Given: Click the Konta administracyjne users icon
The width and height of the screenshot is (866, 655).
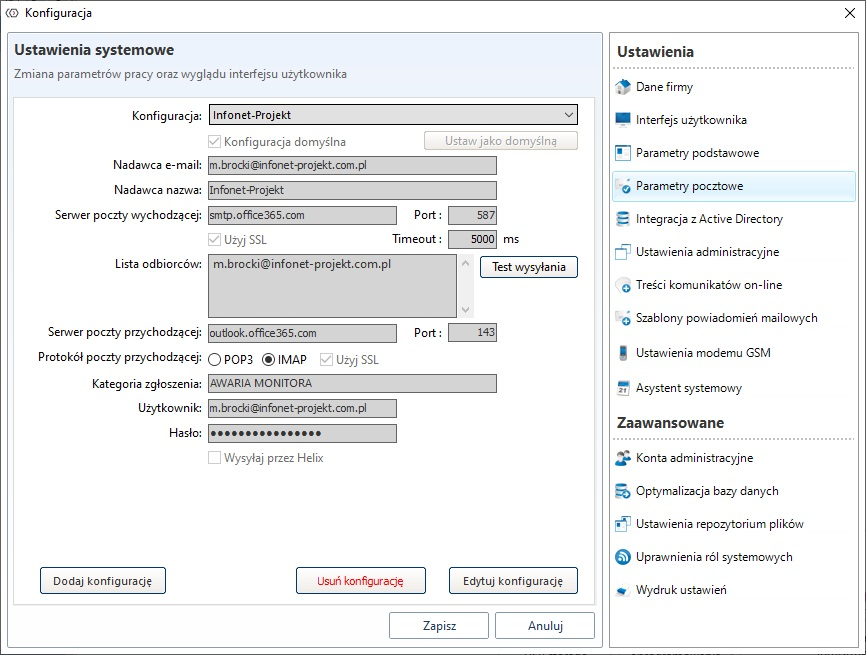Looking at the screenshot, I should (623, 458).
